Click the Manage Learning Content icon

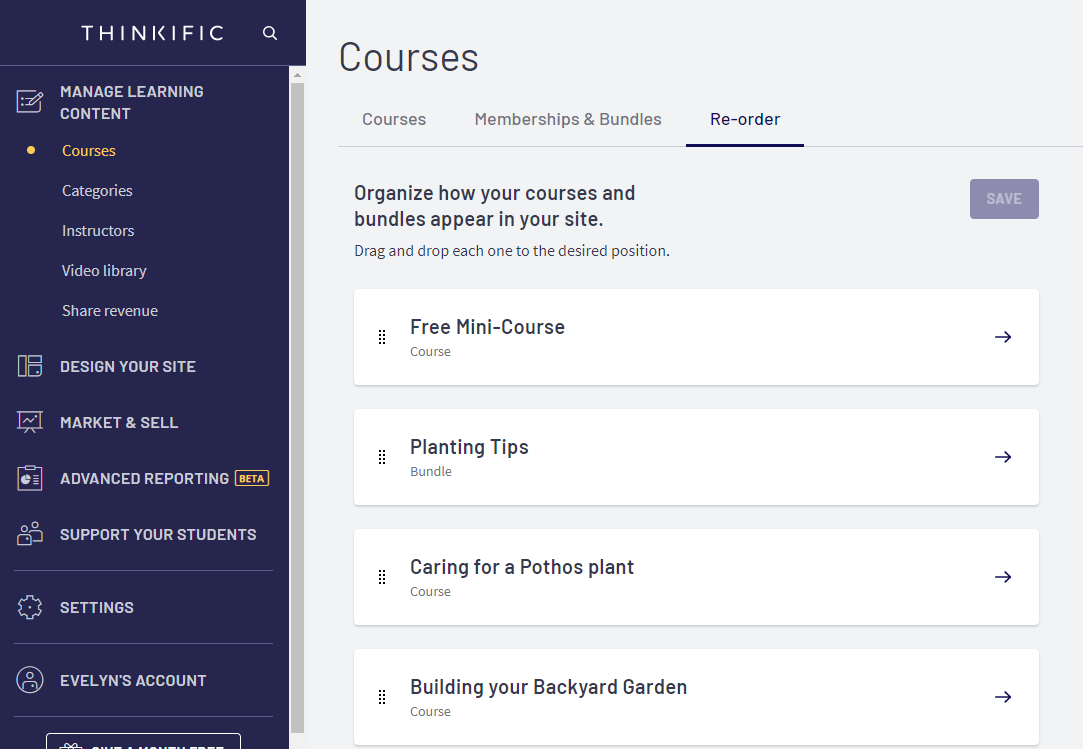point(30,102)
